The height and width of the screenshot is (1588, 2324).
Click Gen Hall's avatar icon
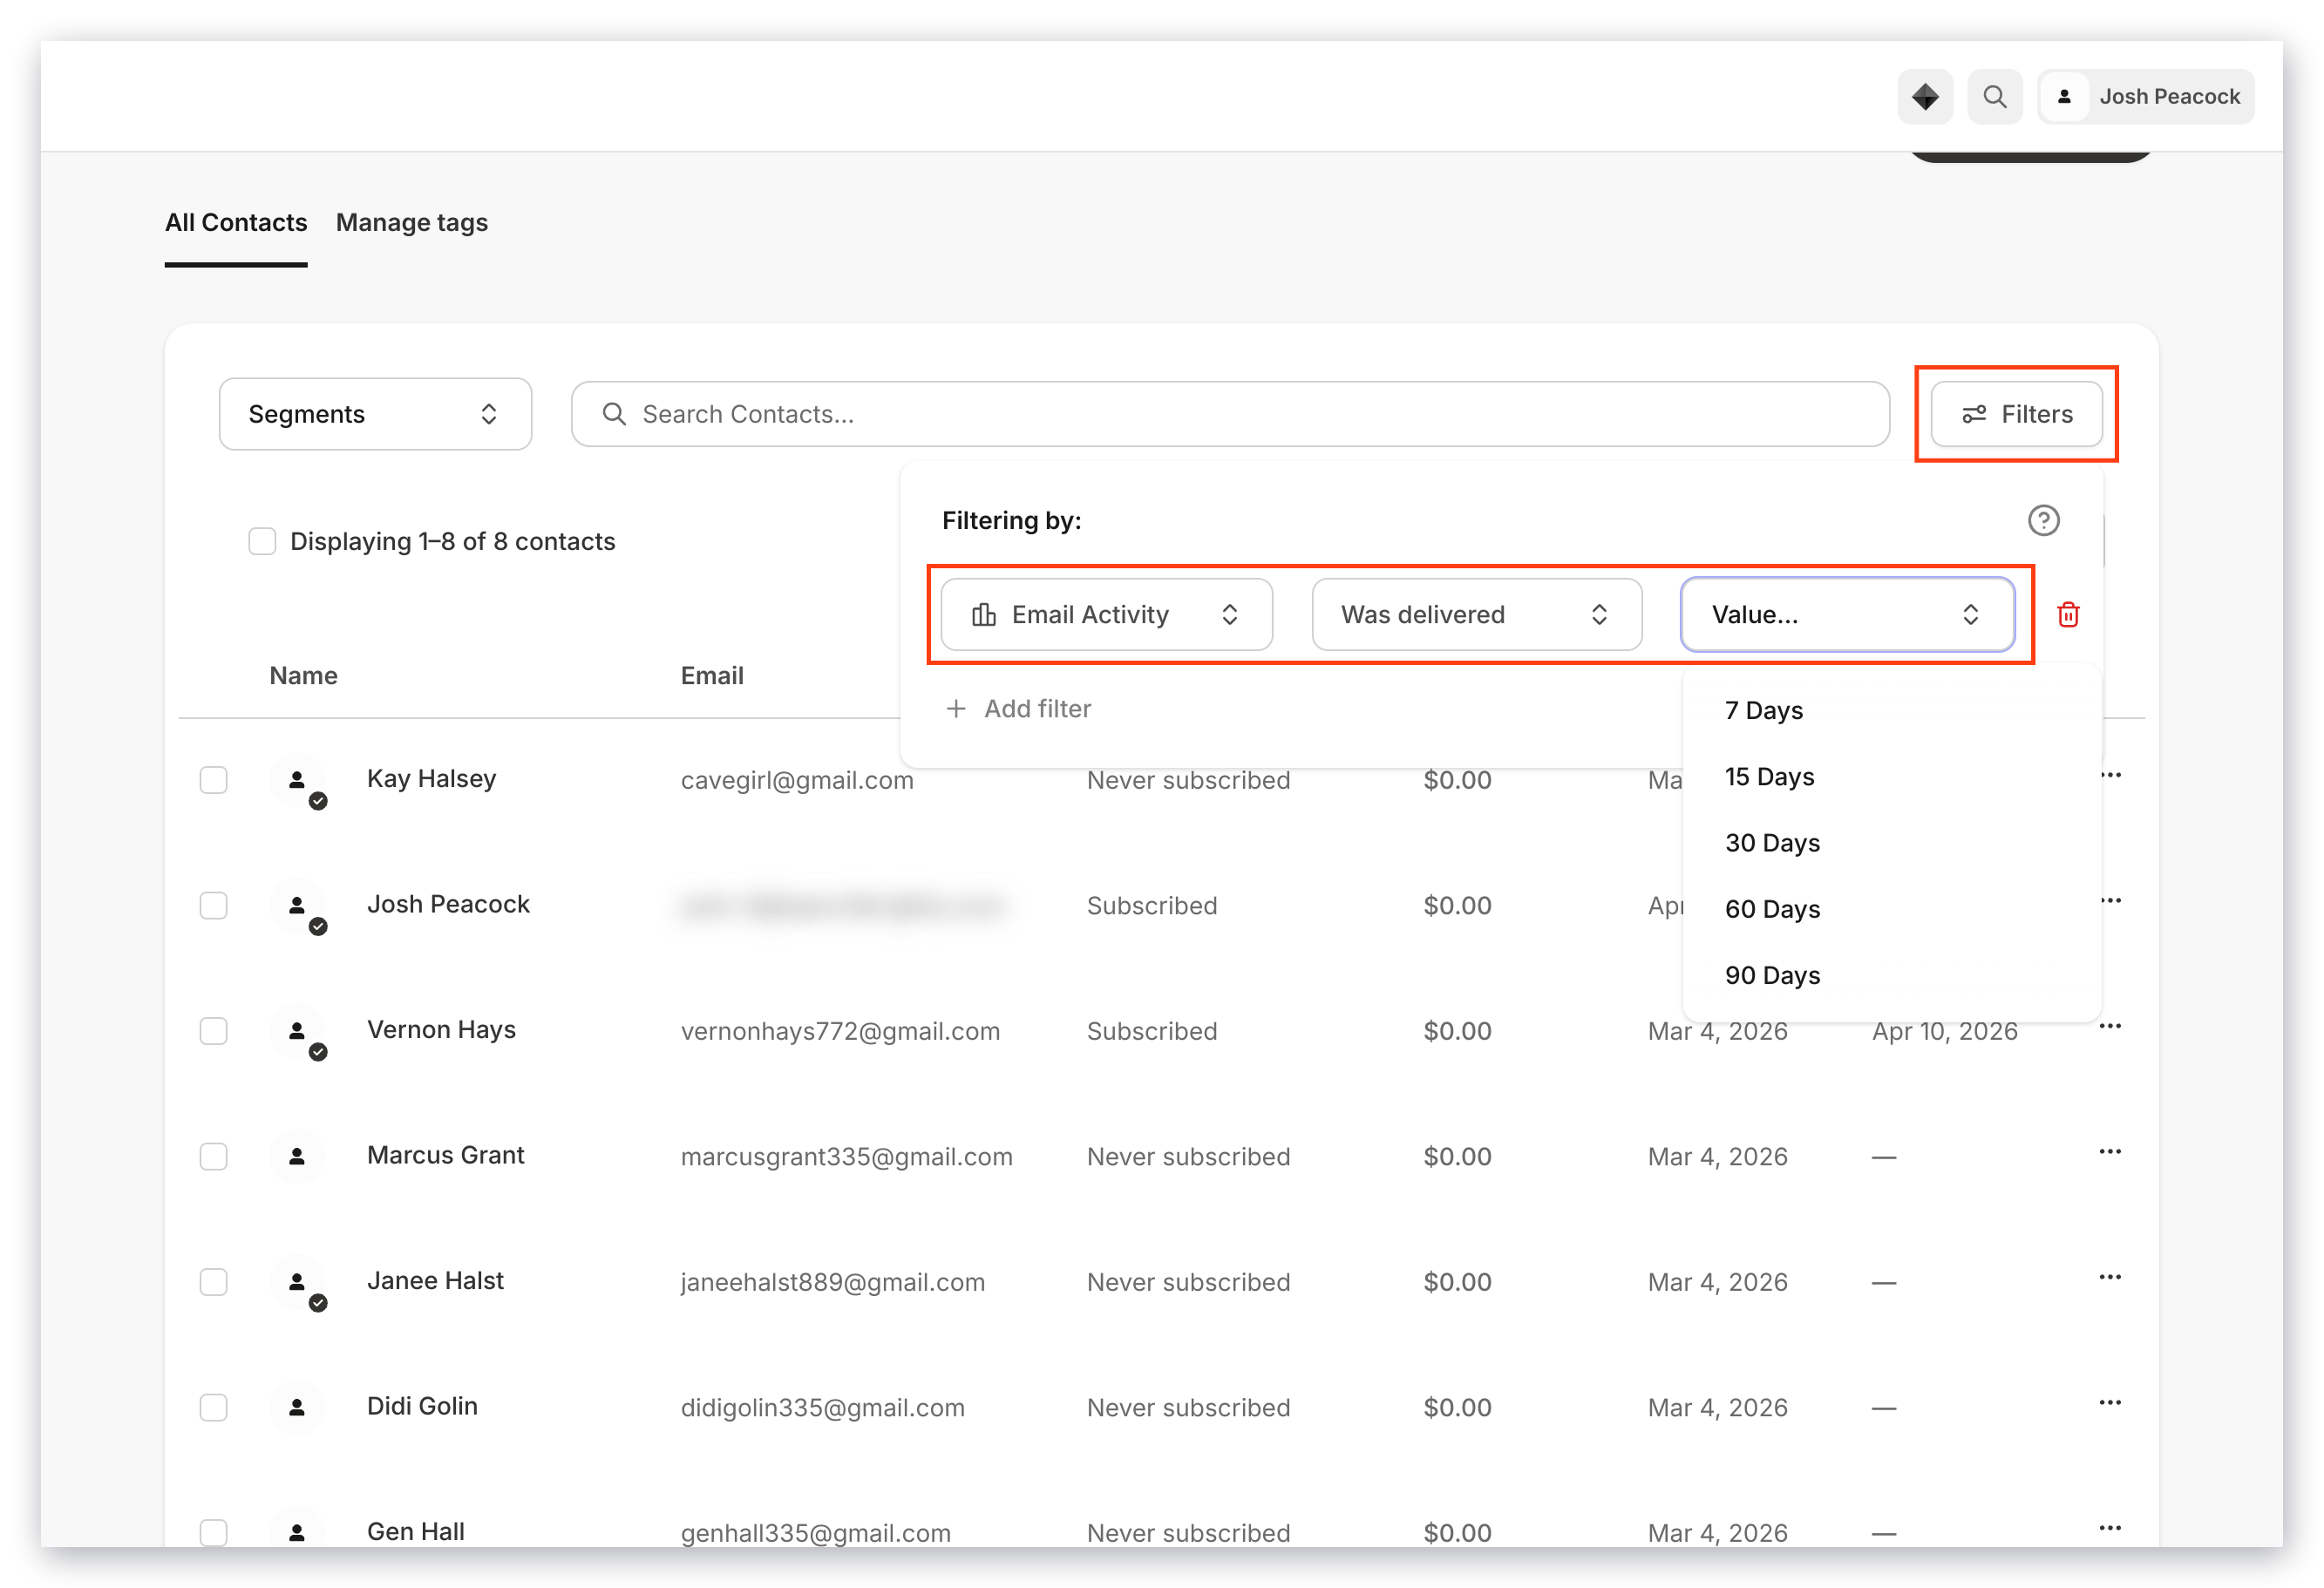coord(297,1531)
